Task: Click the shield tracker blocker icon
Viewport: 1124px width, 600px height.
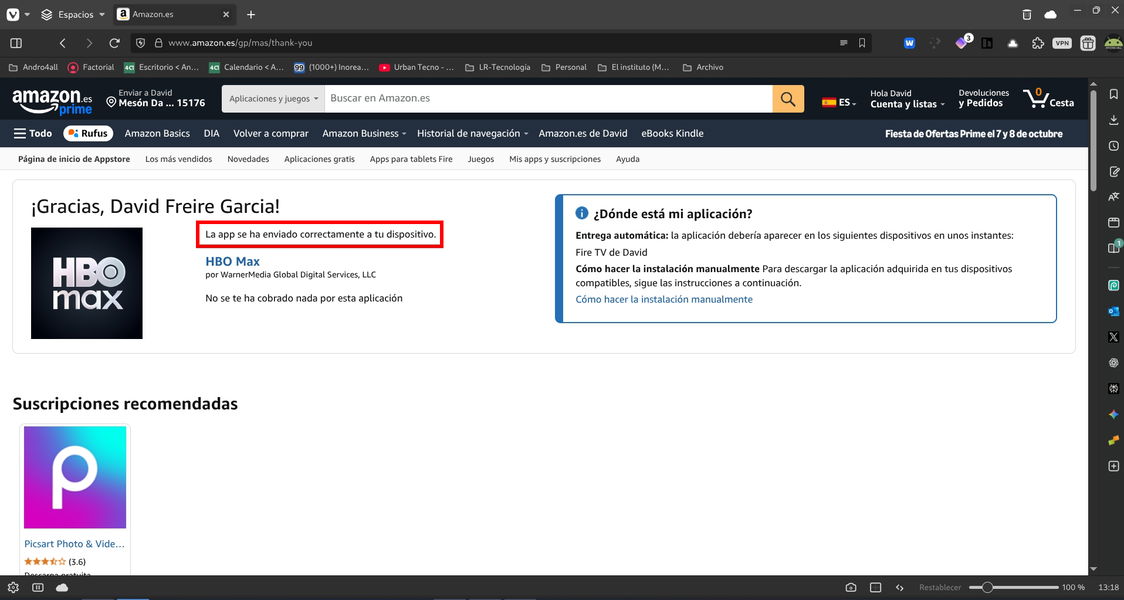Action: pos(140,43)
